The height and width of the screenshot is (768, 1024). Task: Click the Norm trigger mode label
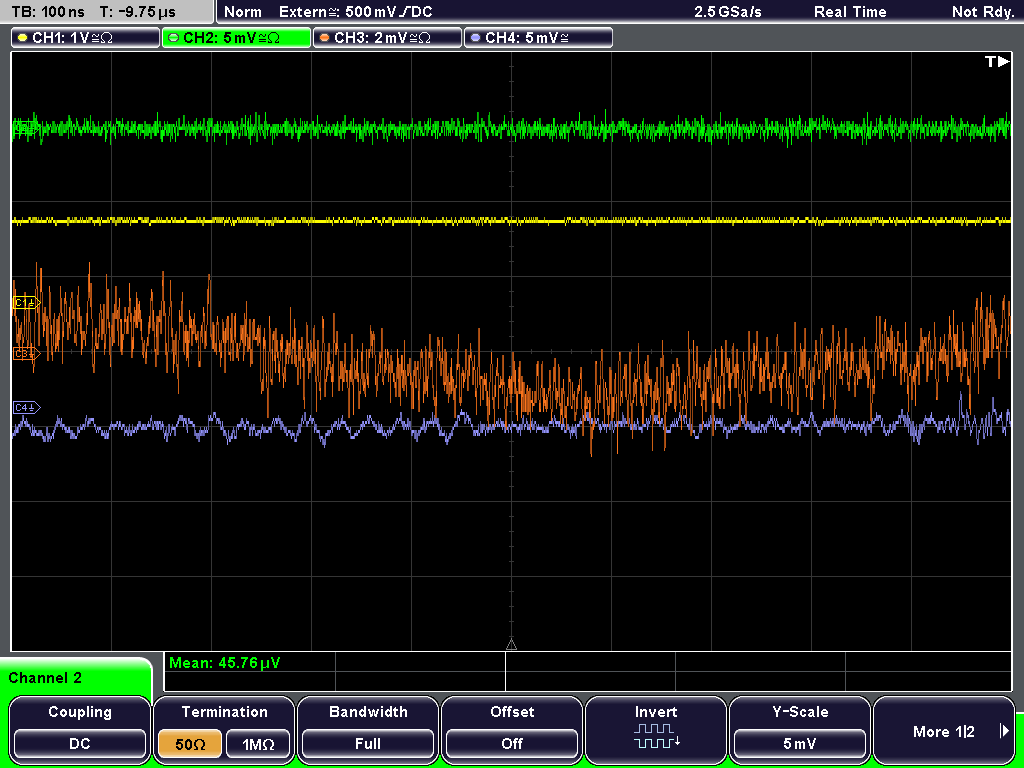tap(243, 12)
